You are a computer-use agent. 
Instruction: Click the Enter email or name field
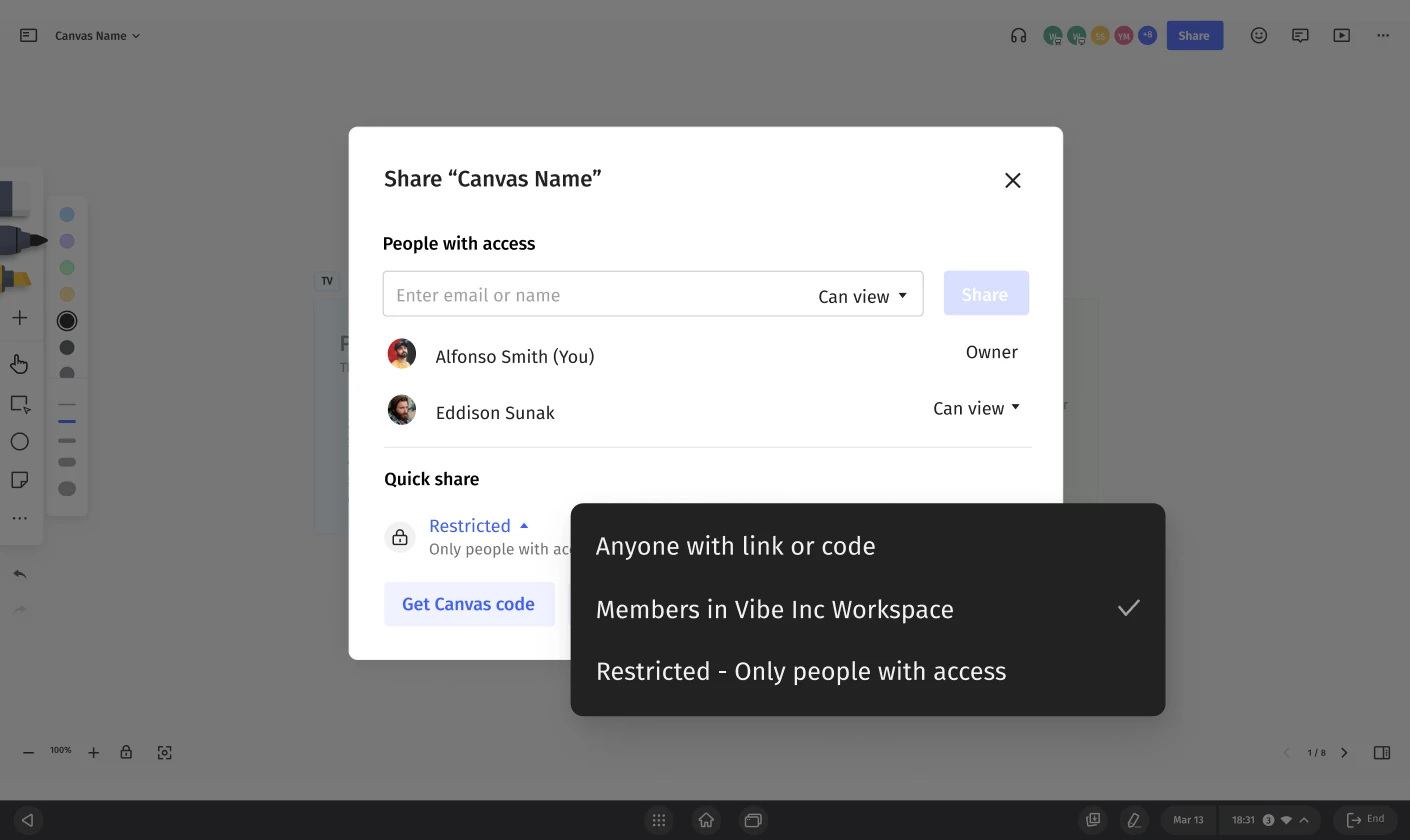(x=595, y=295)
